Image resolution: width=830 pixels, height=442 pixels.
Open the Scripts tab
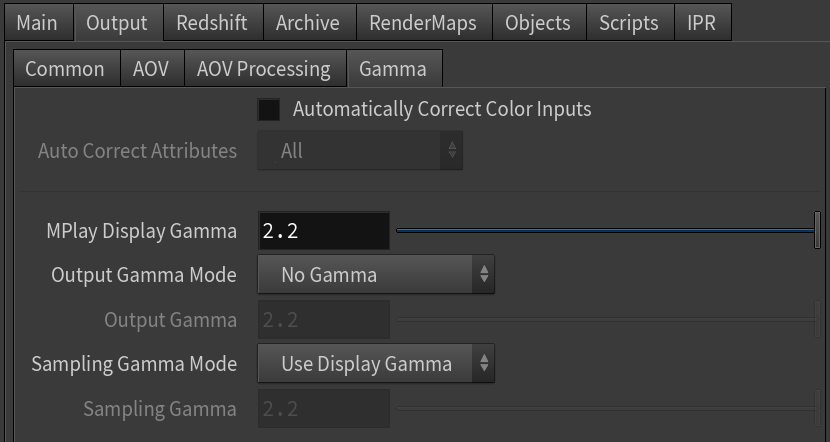click(x=630, y=22)
